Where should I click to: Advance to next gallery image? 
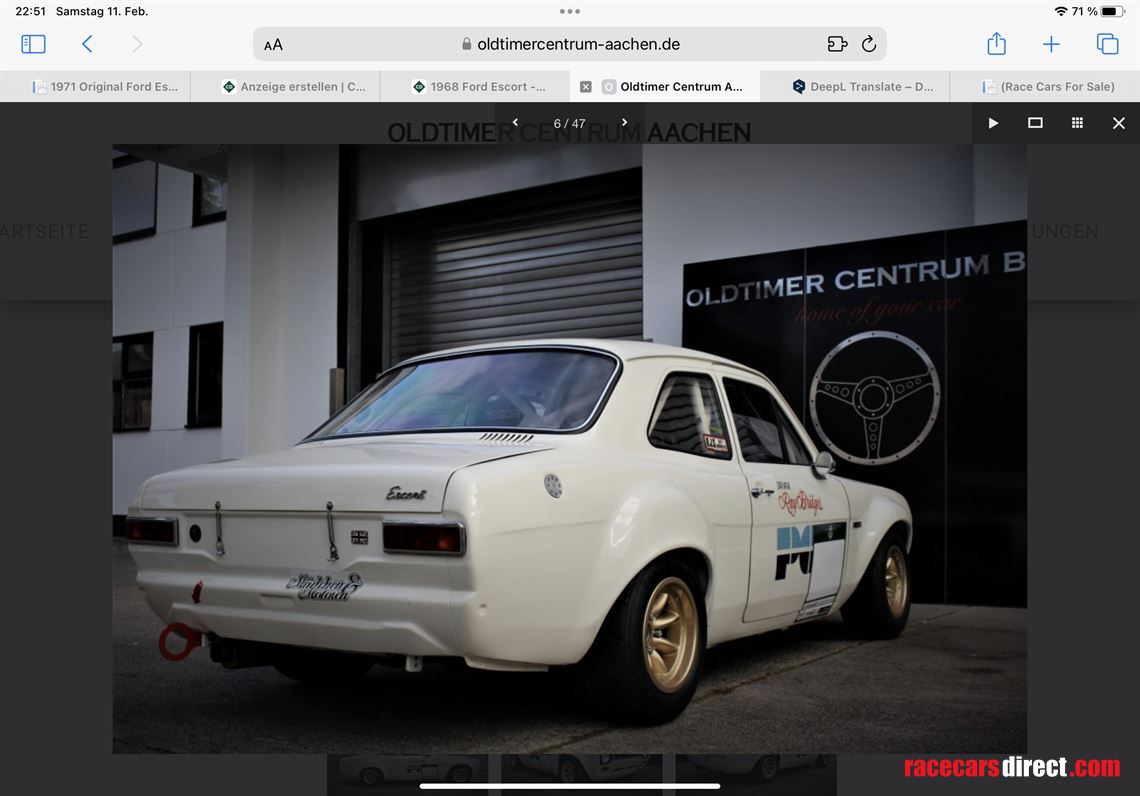click(624, 123)
